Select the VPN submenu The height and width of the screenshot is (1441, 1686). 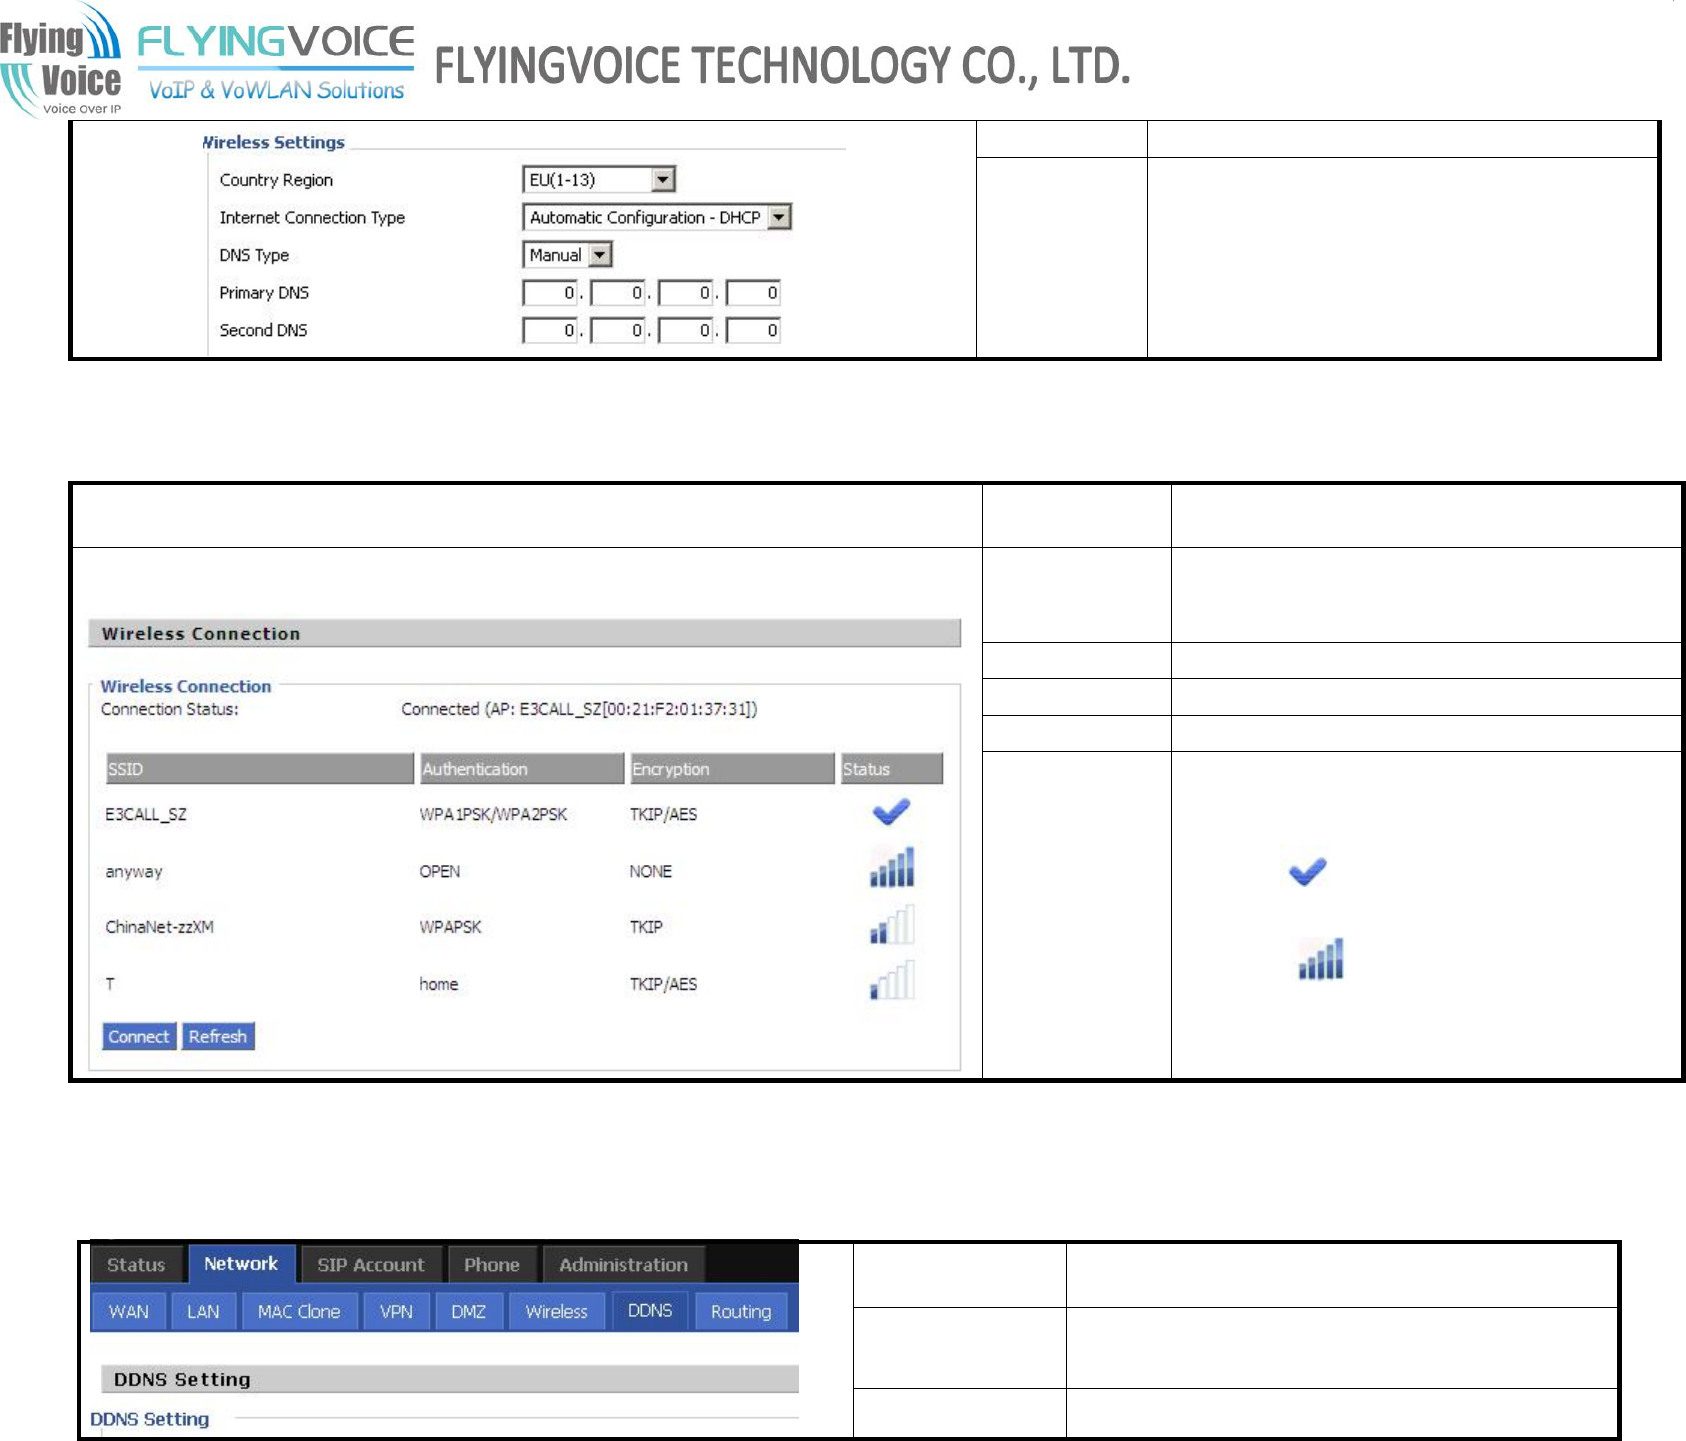pyautogui.click(x=396, y=1311)
